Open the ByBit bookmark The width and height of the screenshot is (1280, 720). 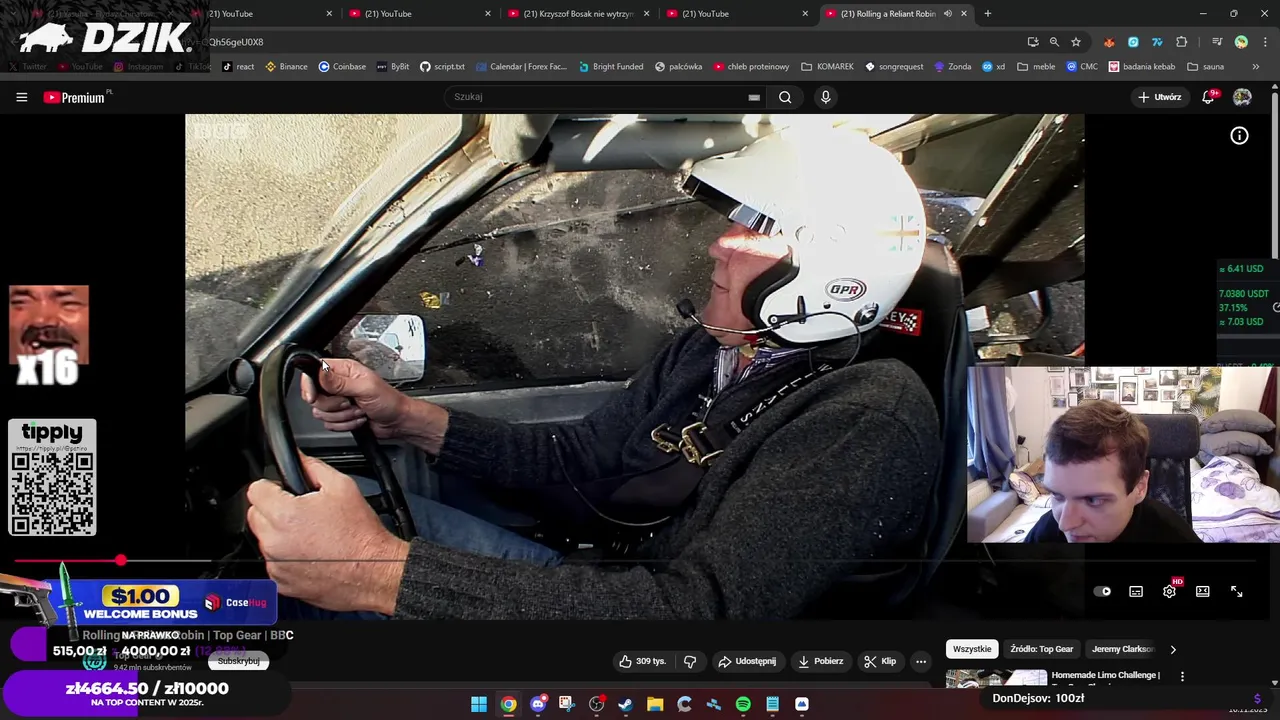[393, 67]
